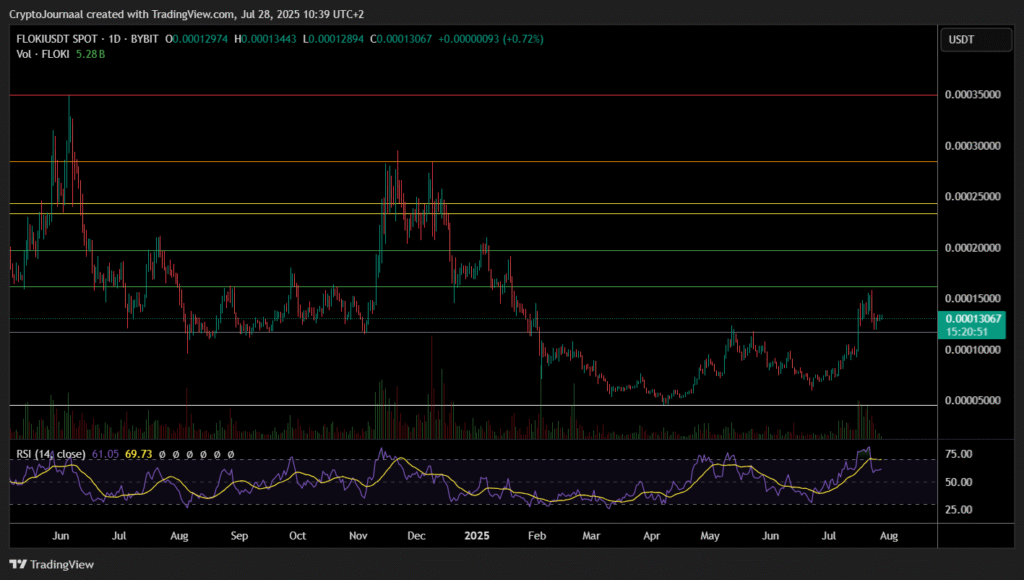Click the 0.00025000 price axis label

click(972, 197)
